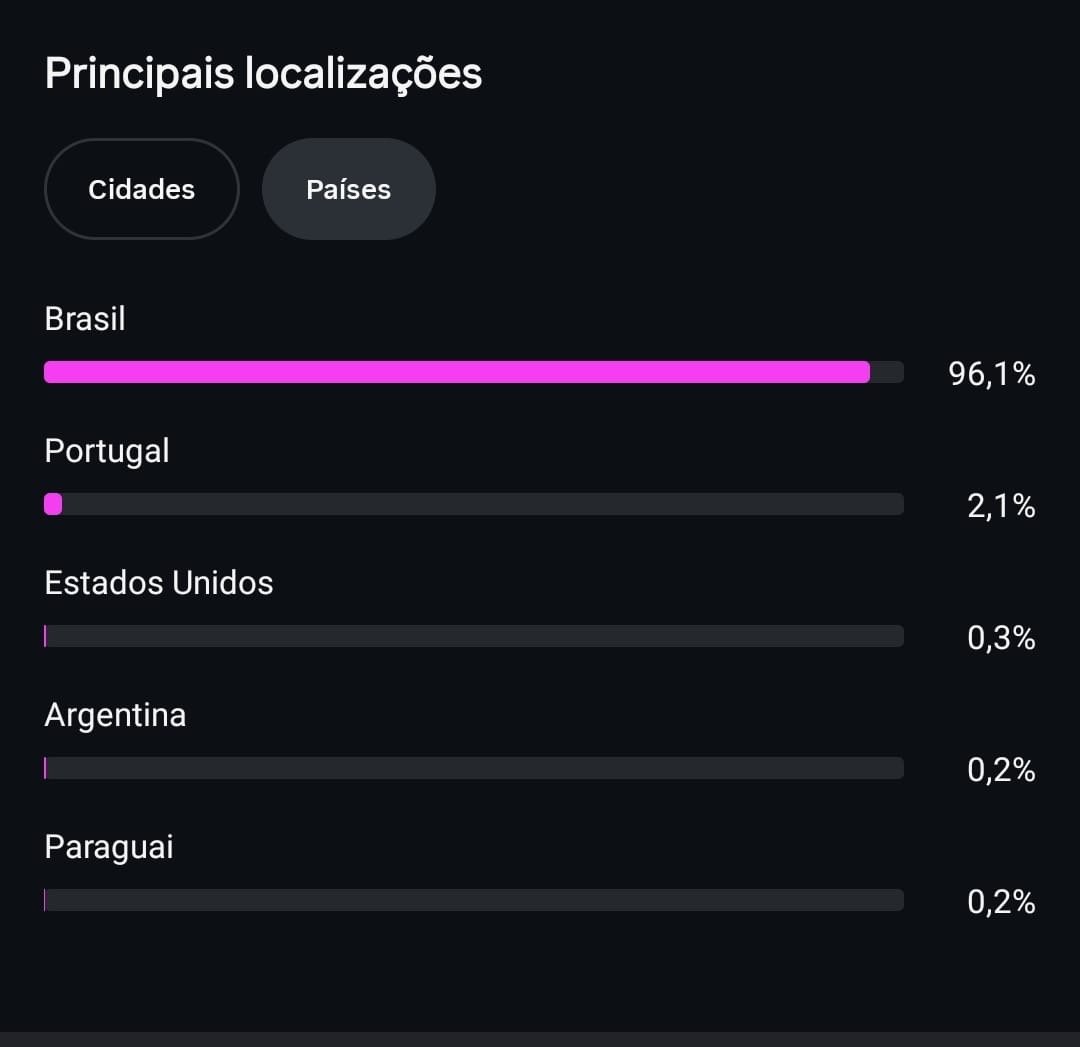Click the Estados Unidos label
The image size is (1080, 1047).
[x=159, y=583]
